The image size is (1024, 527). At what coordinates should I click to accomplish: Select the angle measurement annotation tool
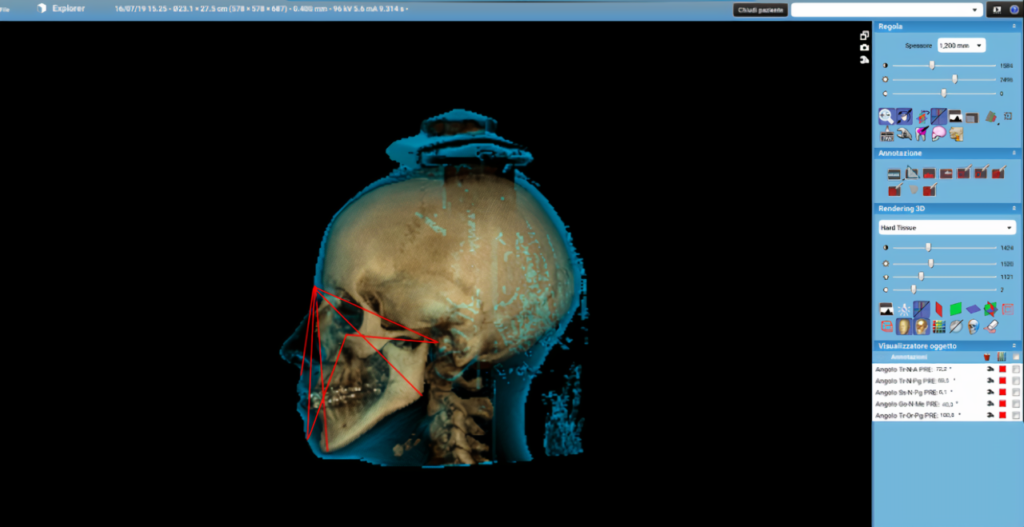[x=912, y=173]
